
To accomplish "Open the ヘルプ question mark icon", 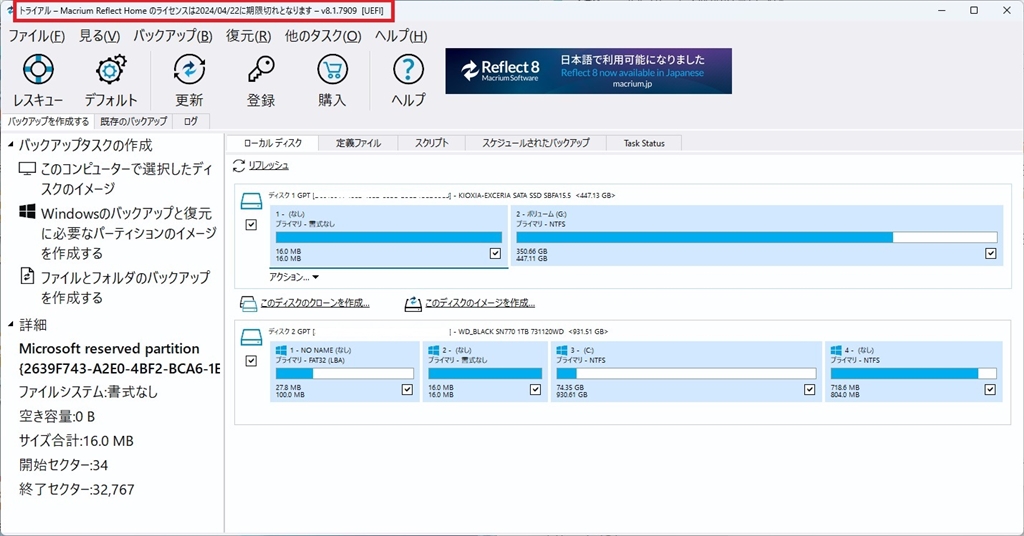I will tap(408, 69).
